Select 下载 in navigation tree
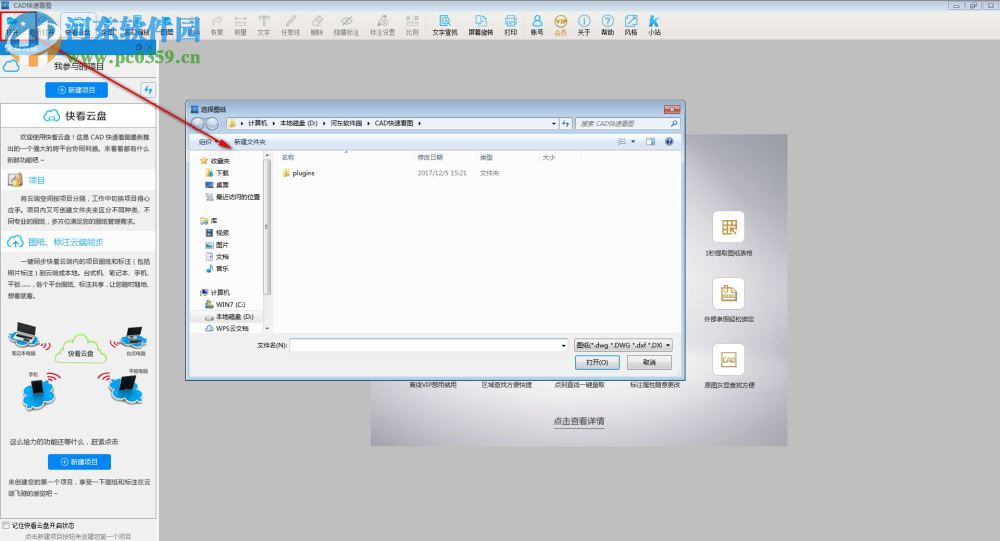Image resolution: width=1000 pixels, height=541 pixels. click(x=217, y=173)
